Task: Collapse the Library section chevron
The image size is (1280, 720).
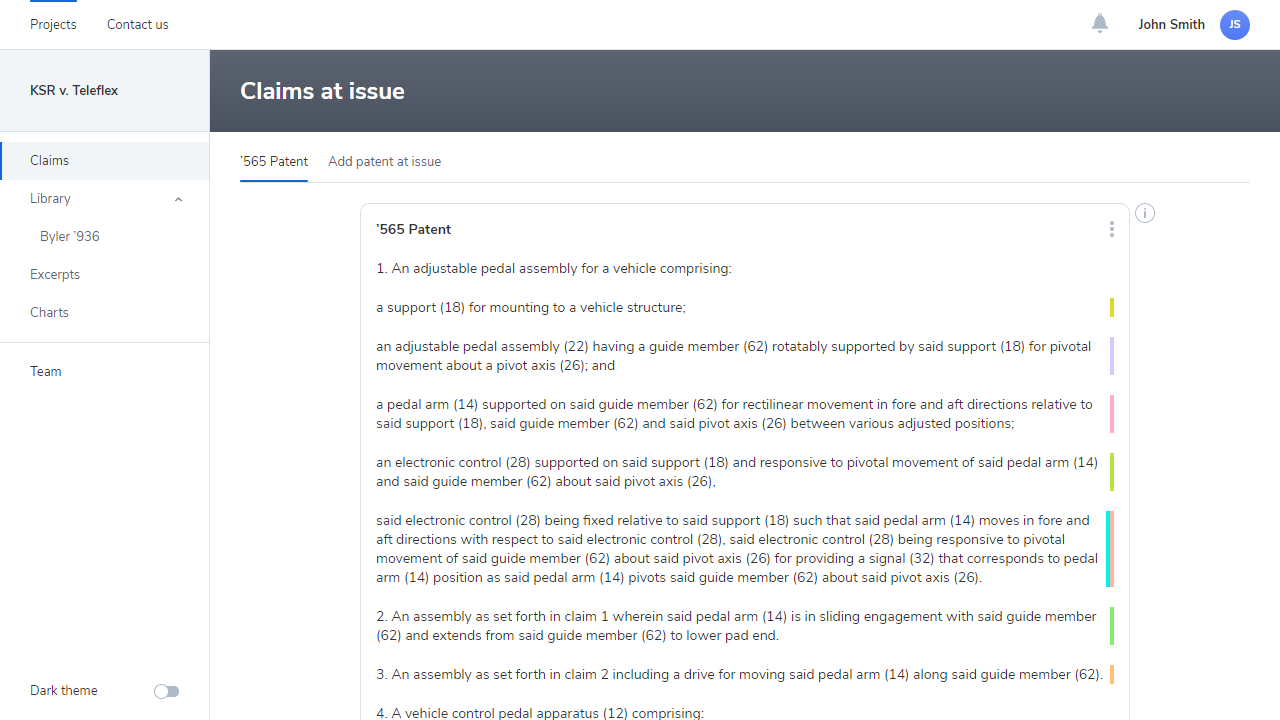Action: pos(178,199)
